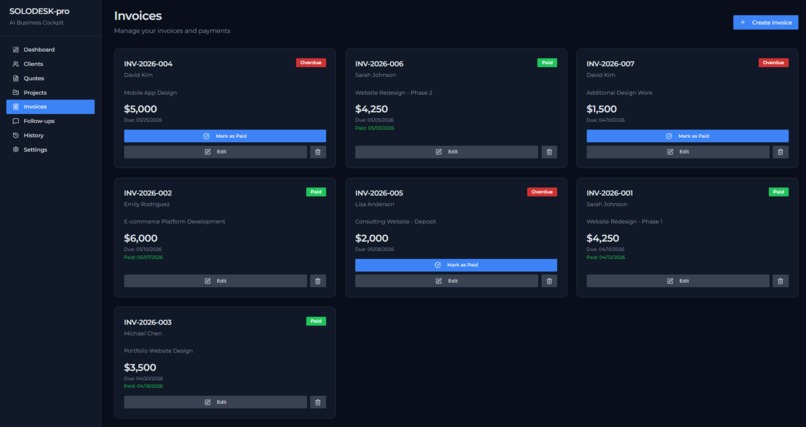Image resolution: width=806 pixels, height=427 pixels.
Task: Click the Invoices page heading
Action: pyautogui.click(x=138, y=16)
